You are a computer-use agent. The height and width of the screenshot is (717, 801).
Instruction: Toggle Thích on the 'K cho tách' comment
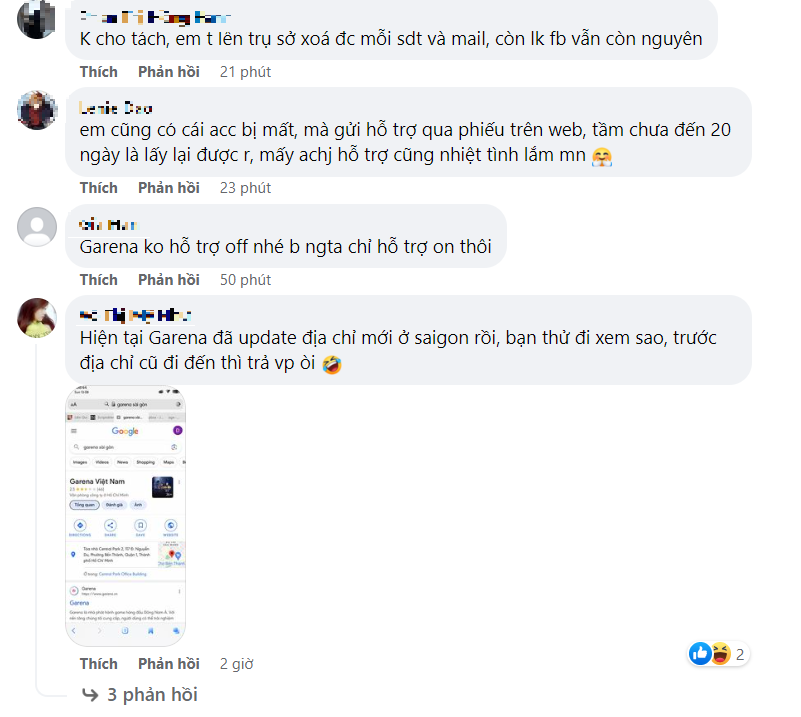tap(98, 72)
